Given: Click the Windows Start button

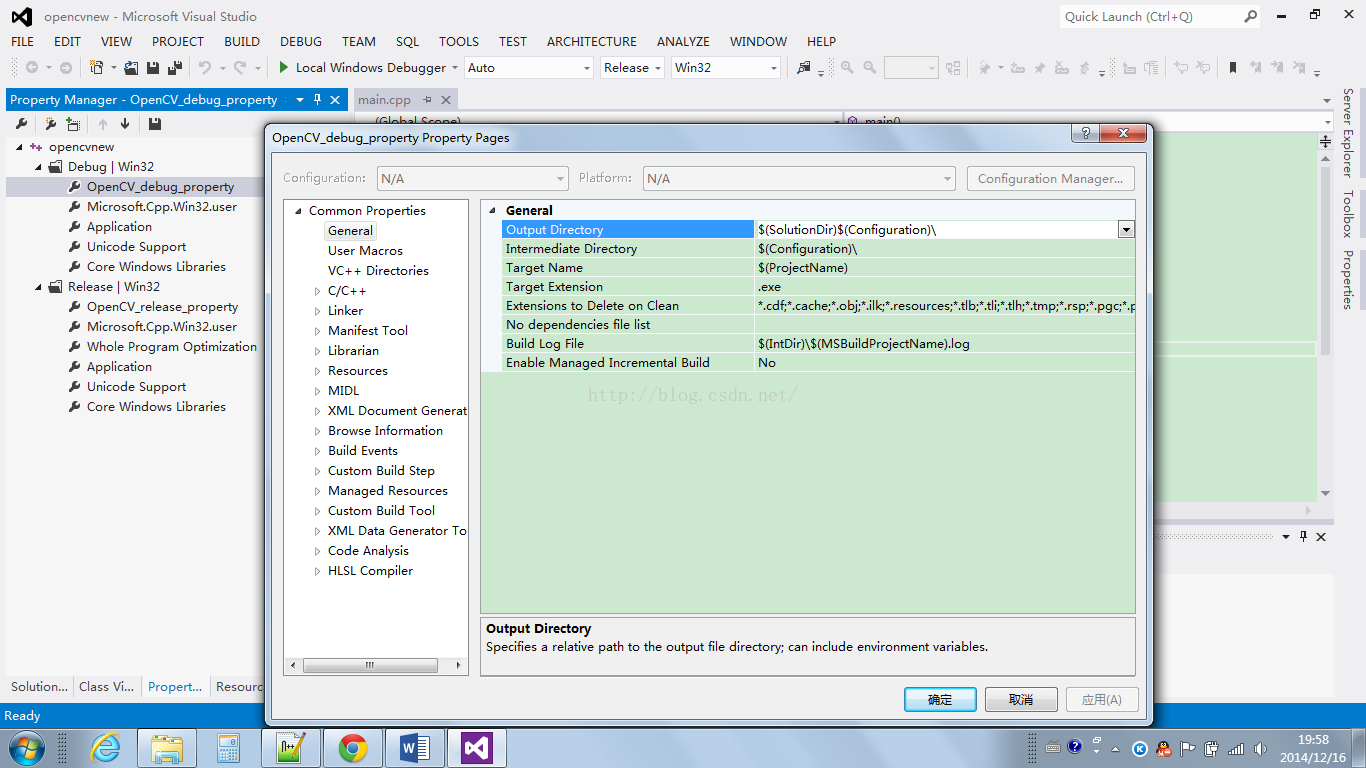Looking at the screenshot, I should pyautogui.click(x=26, y=747).
